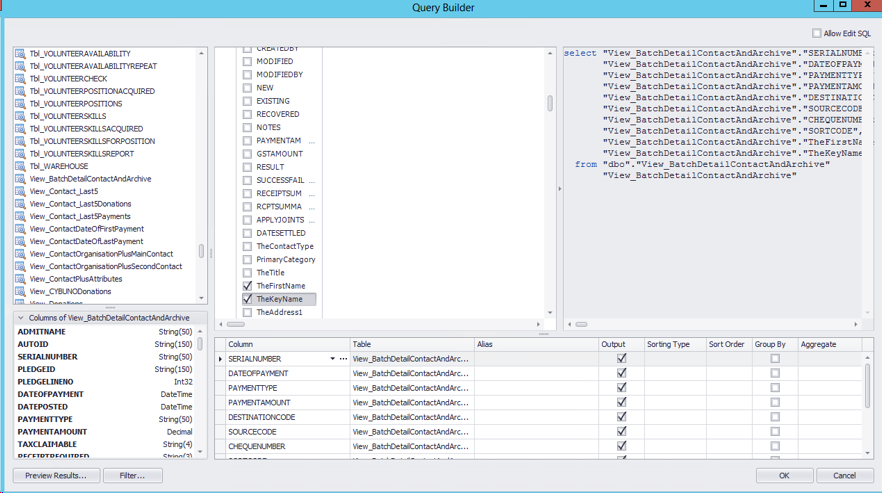
Task: Click the grid scroll-down arrow
Action: [x=867, y=453]
